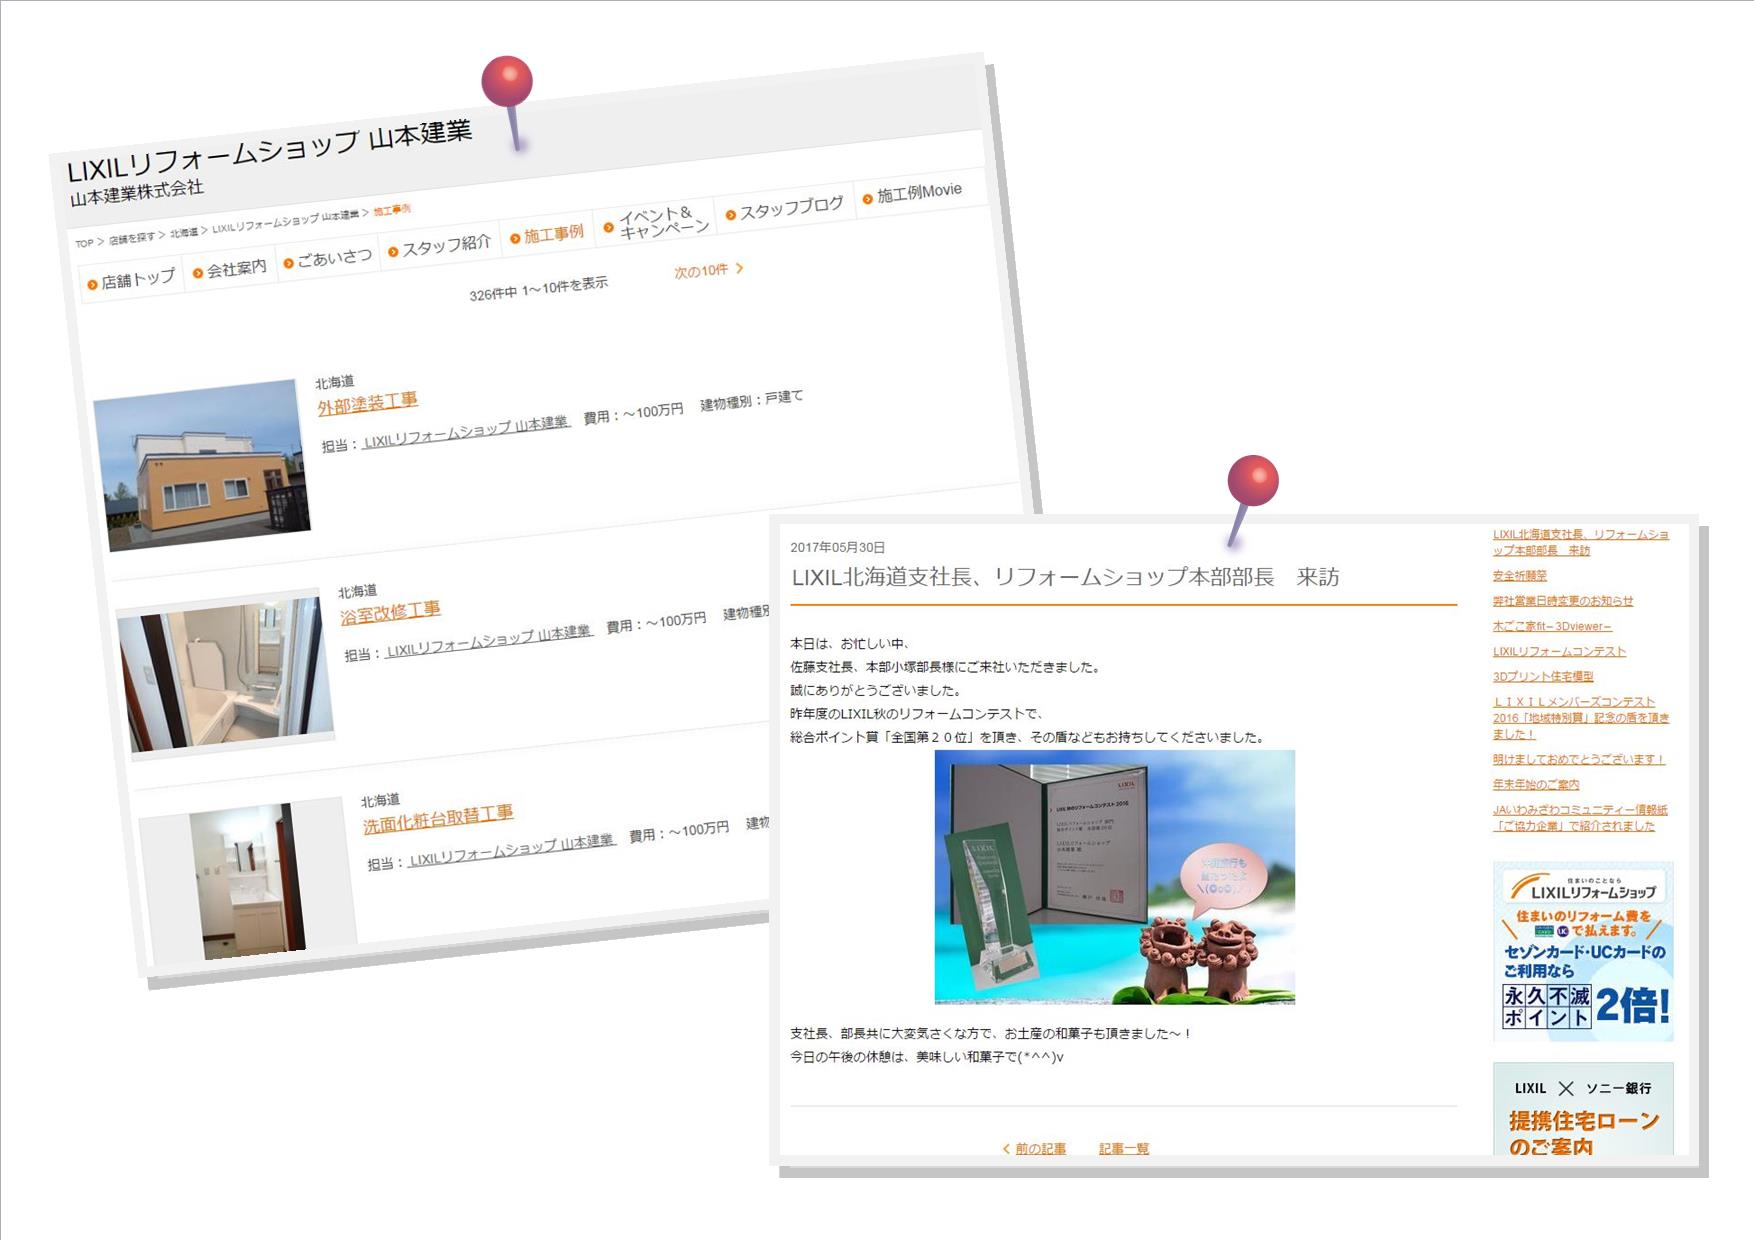Click the orange house exterior thumbnail
Viewport: 1754px width, 1240px height.
203,464
